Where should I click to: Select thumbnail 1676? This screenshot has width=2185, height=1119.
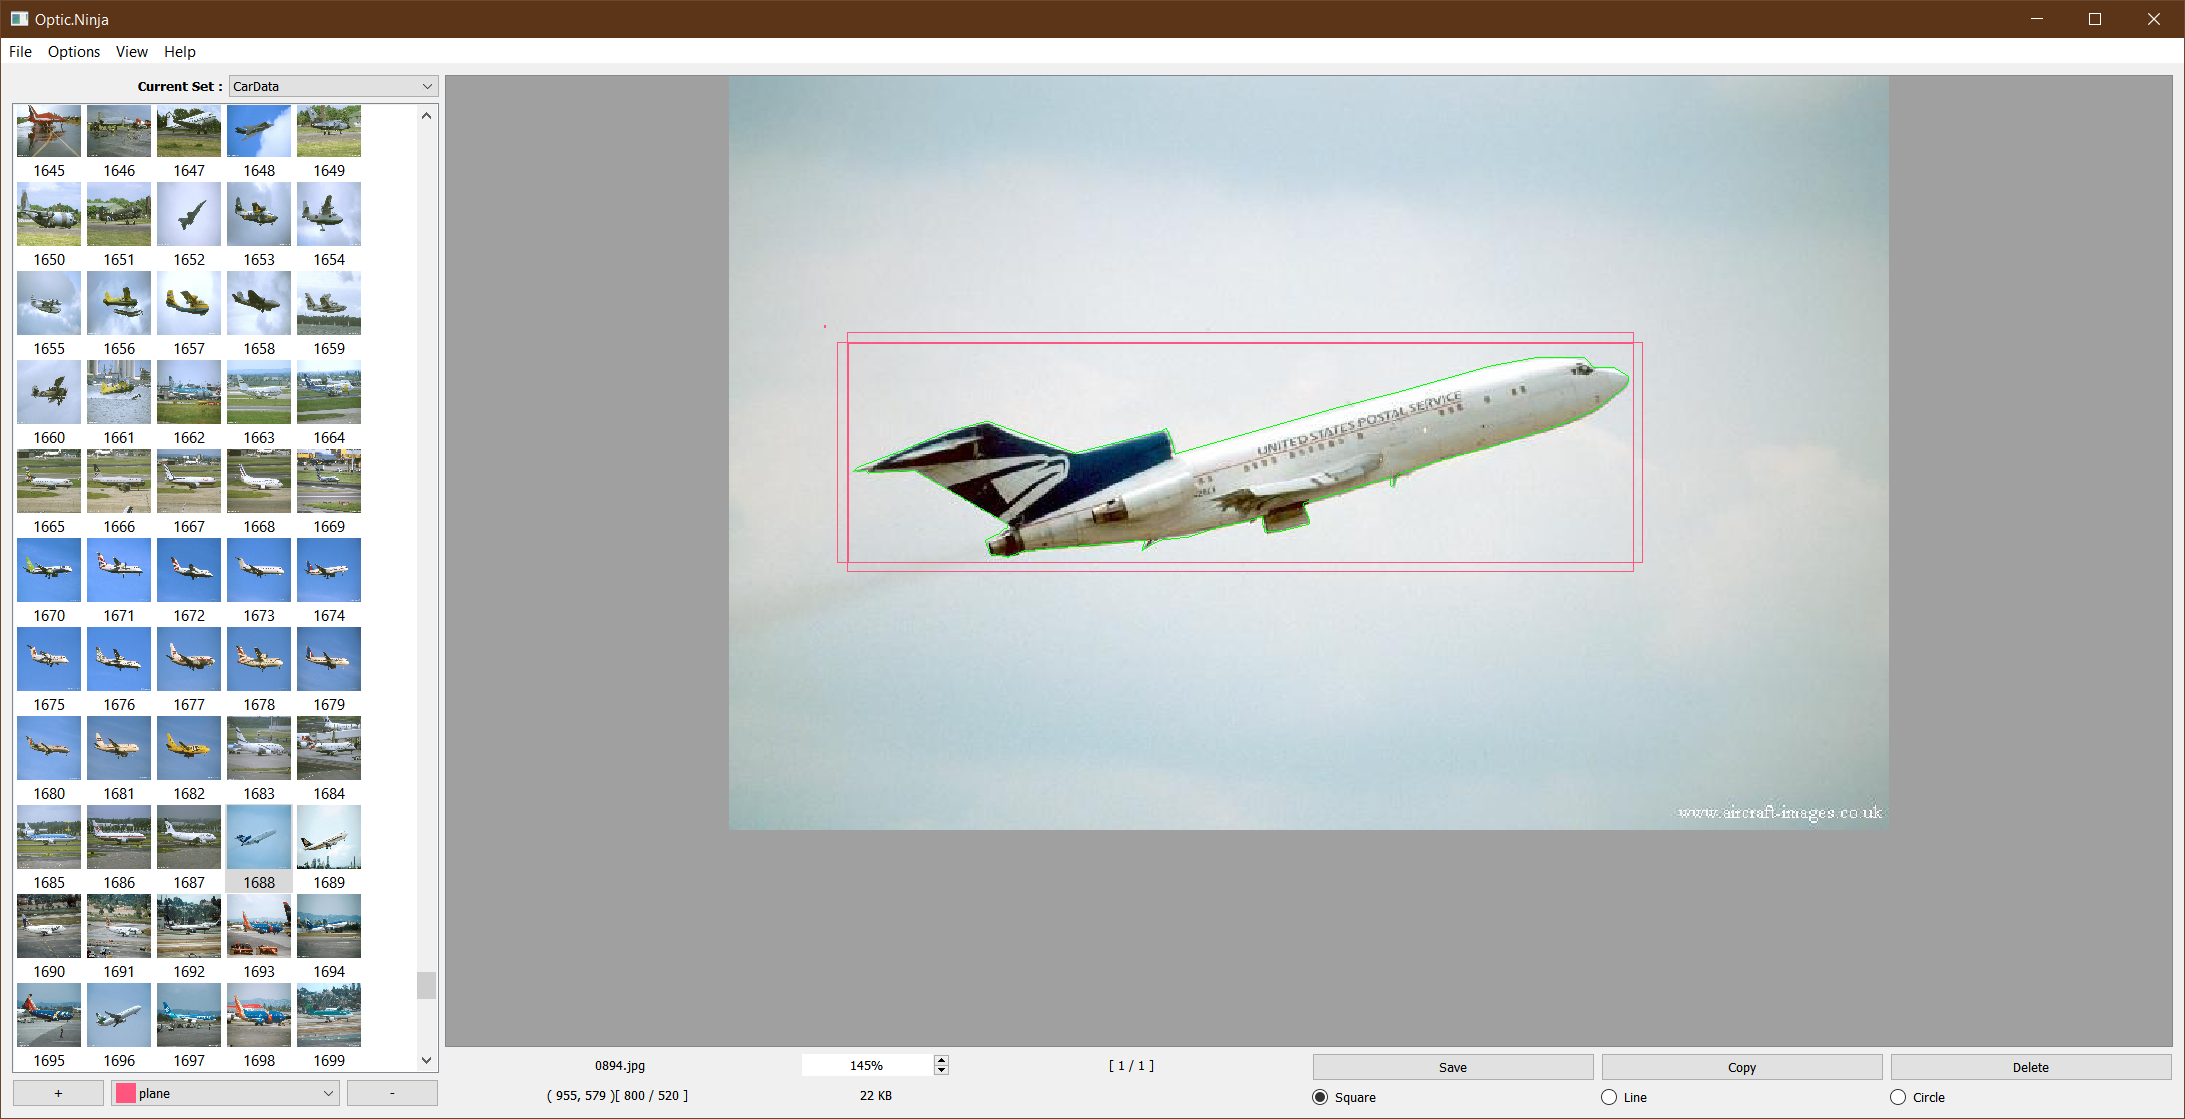pos(119,659)
